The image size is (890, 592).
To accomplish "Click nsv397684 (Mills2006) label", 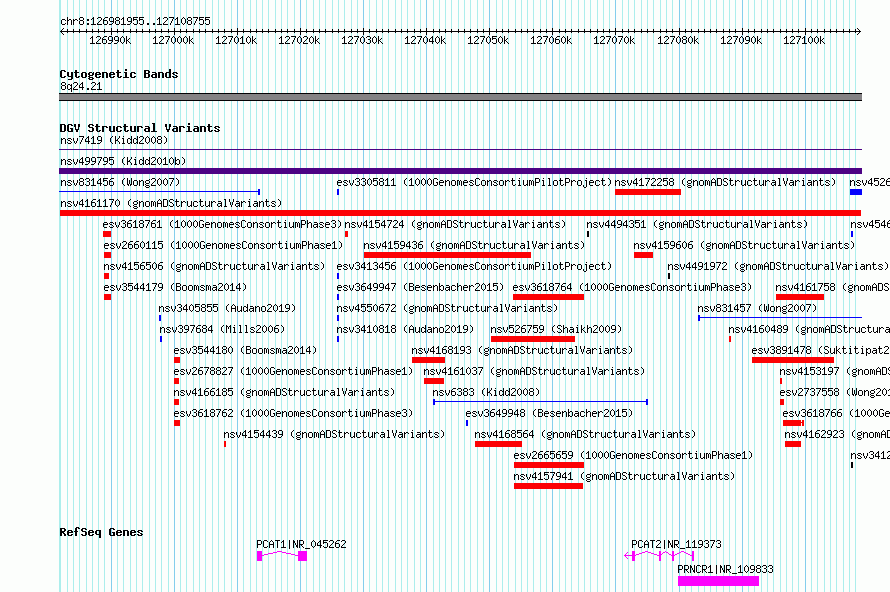I will pos(222,329).
